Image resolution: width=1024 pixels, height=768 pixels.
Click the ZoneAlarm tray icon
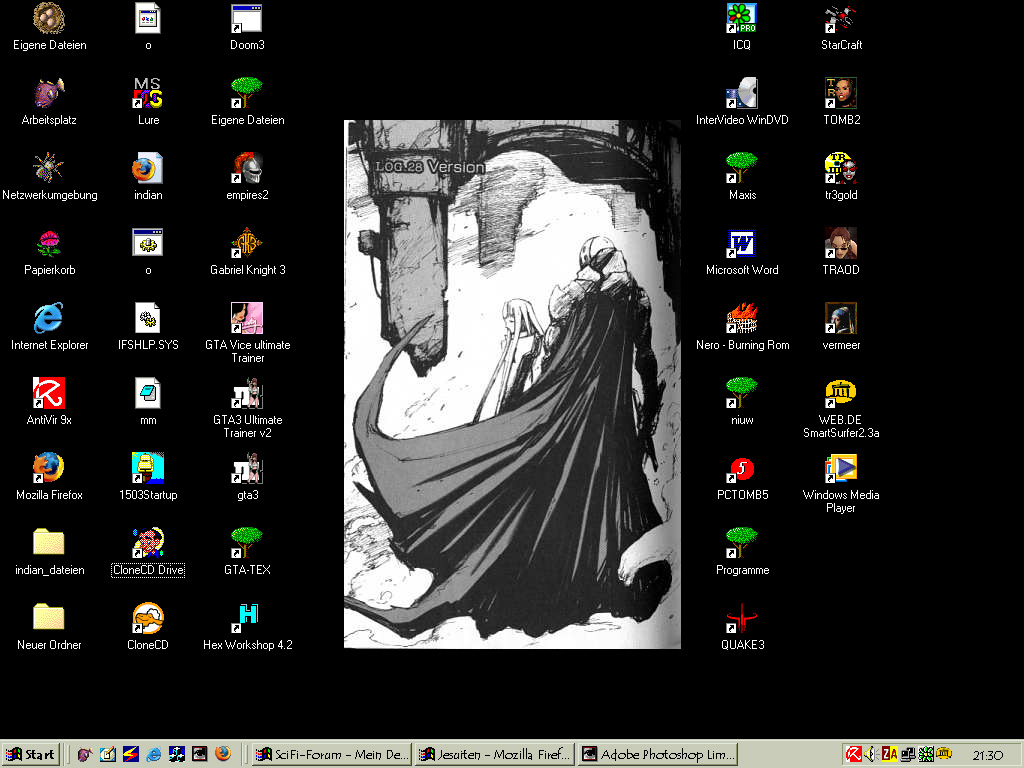(889, 754)
